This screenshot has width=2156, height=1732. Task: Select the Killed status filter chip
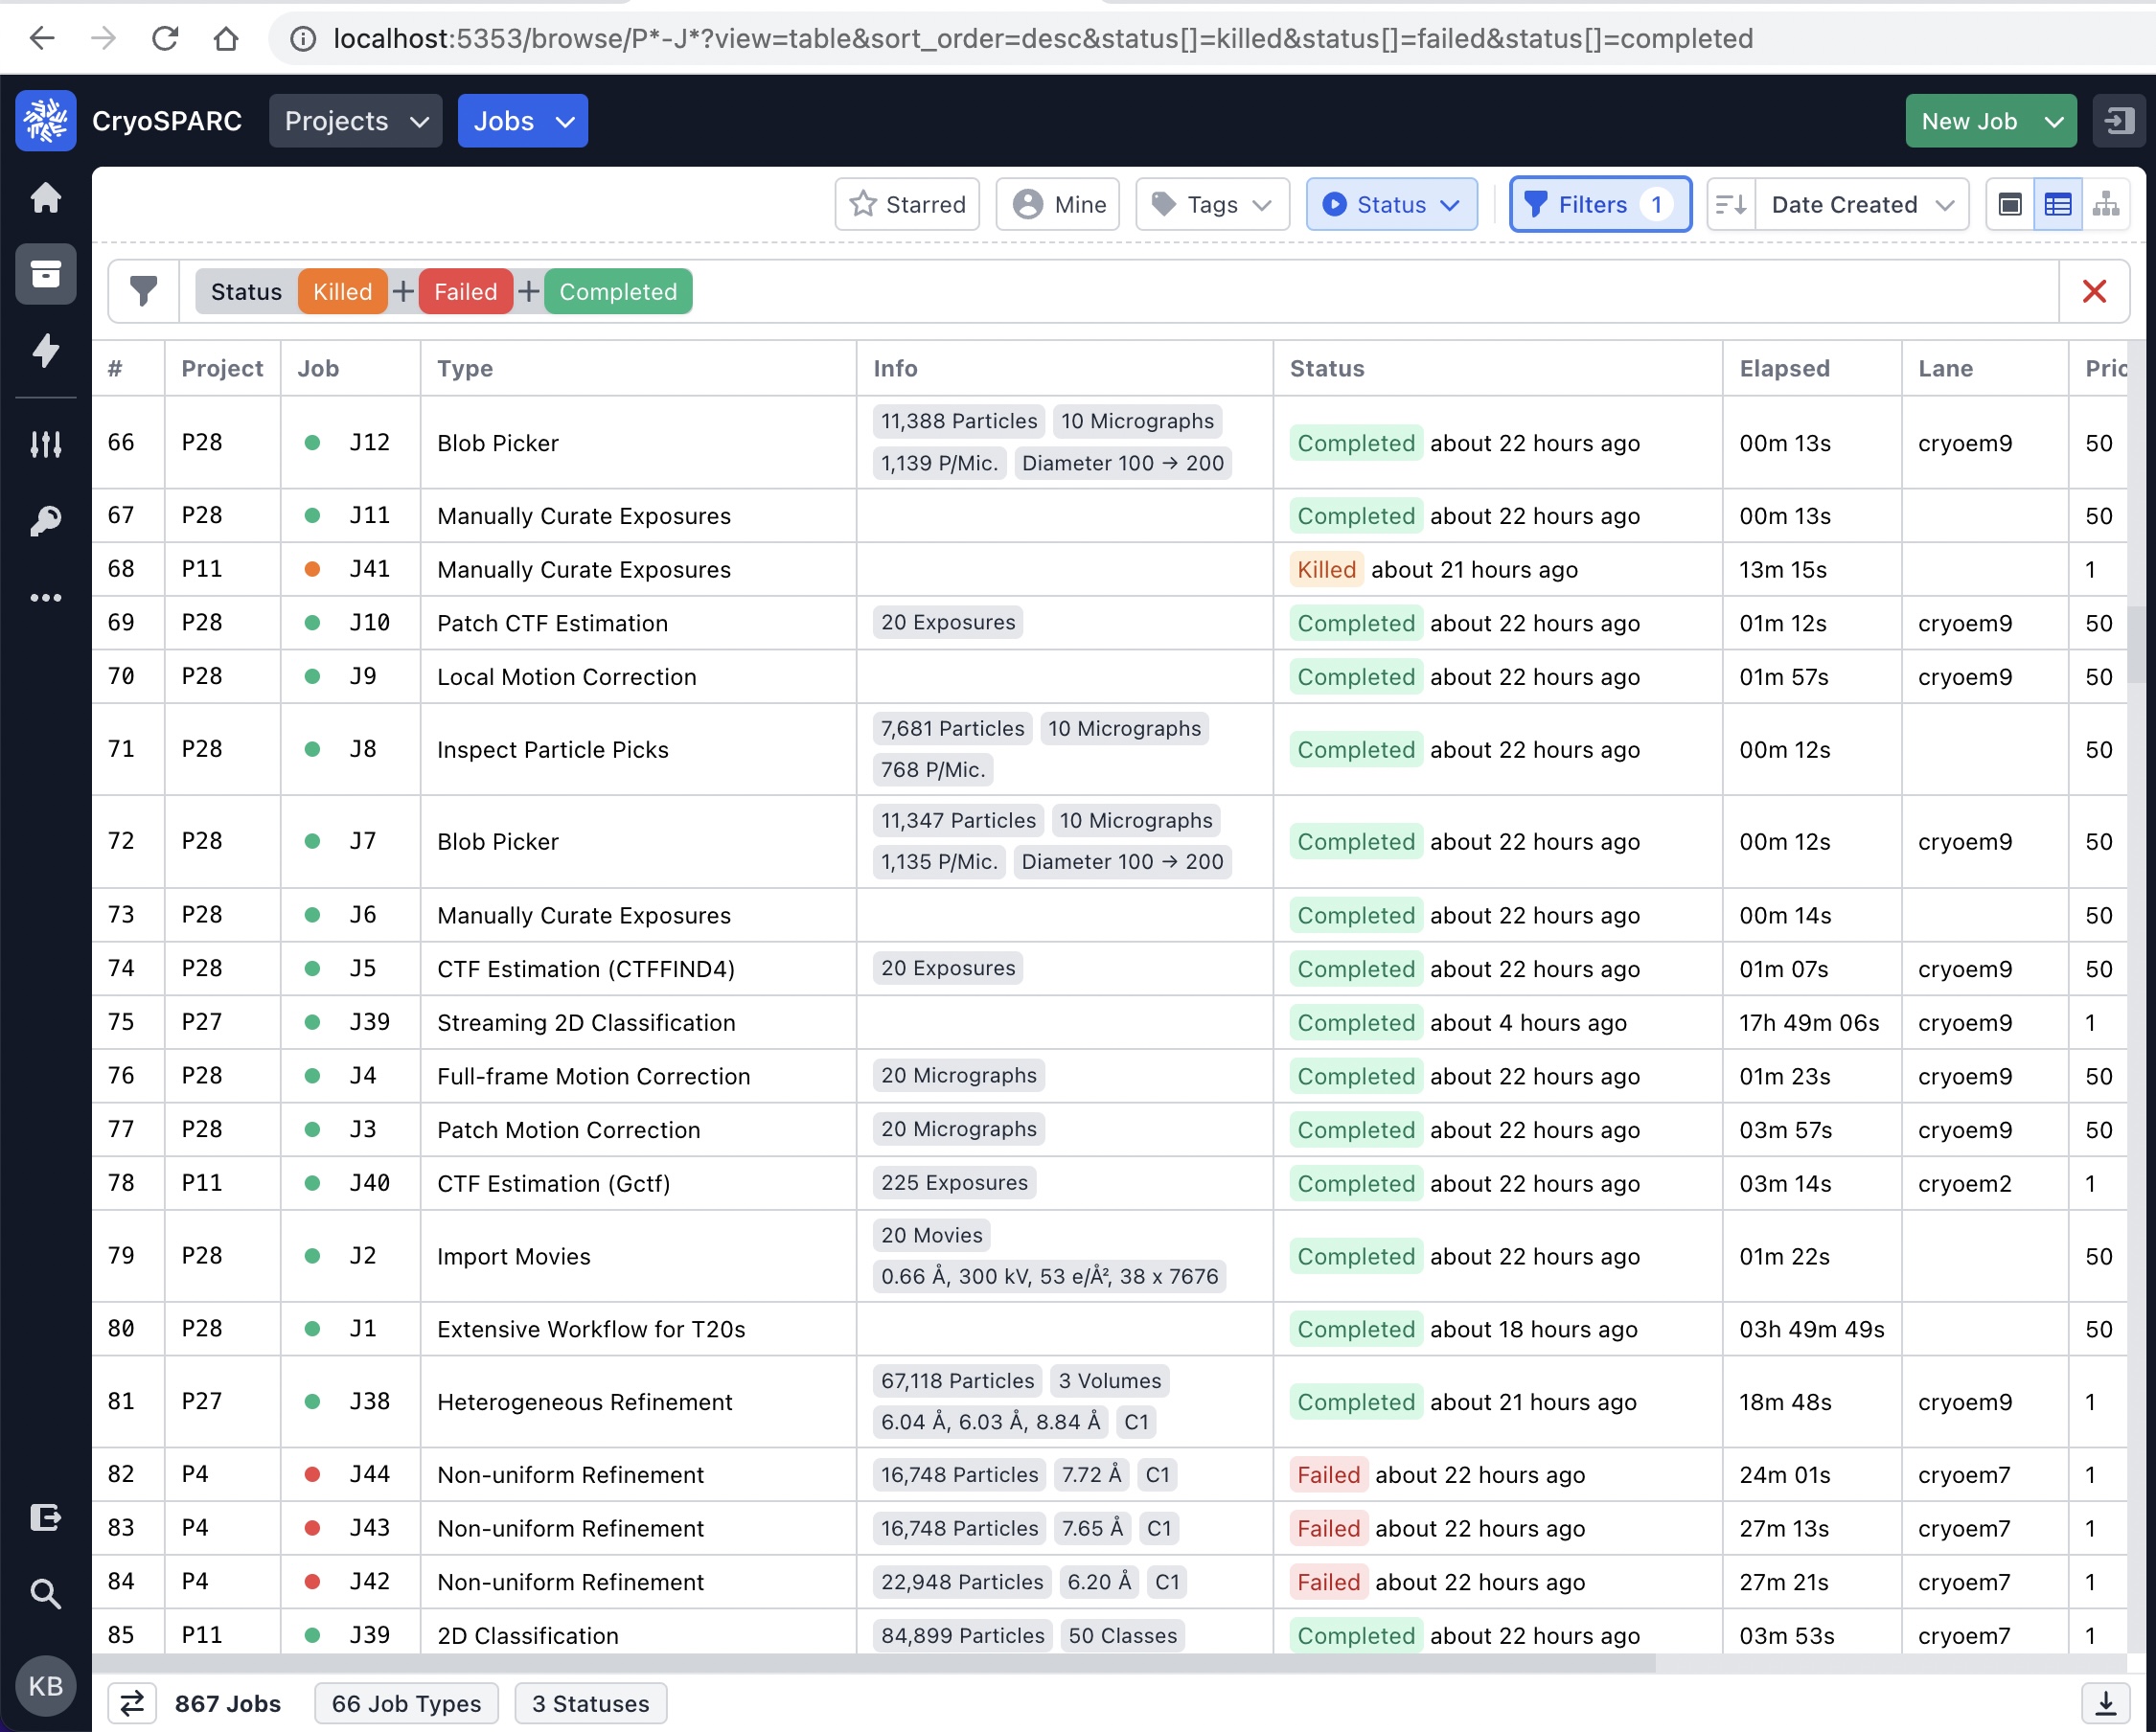coord(342,291)
